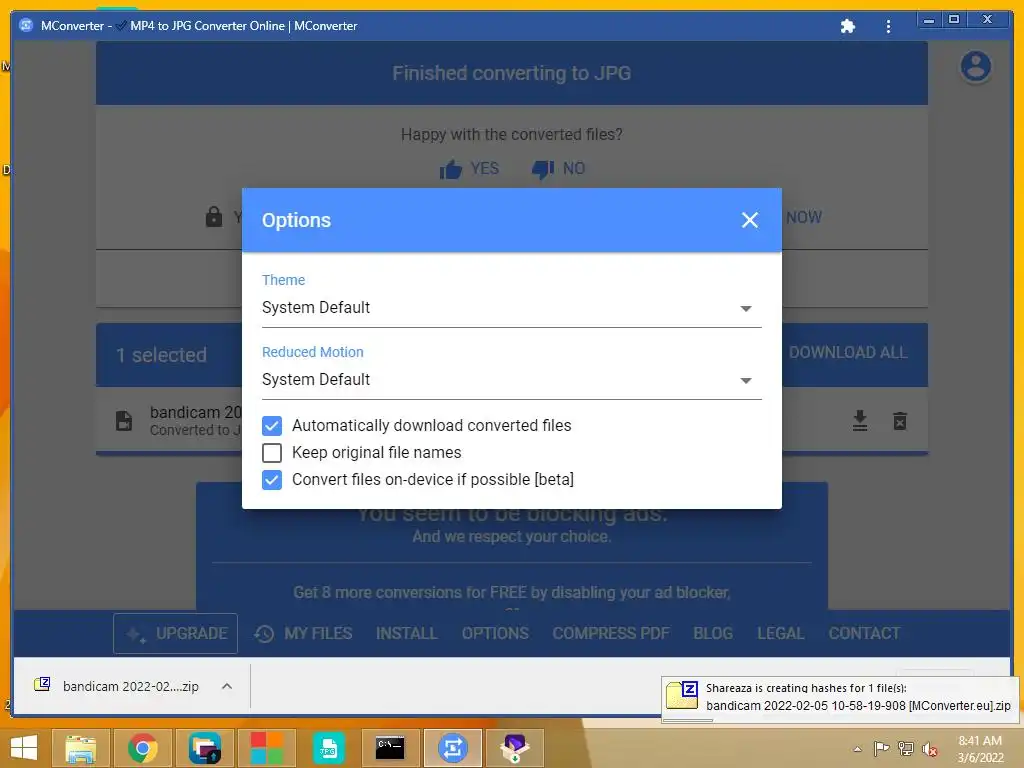Viewport: 1024px width, 768px height.
Task: Switch to MConverter taskbar icon
Action: coord(453,748)
